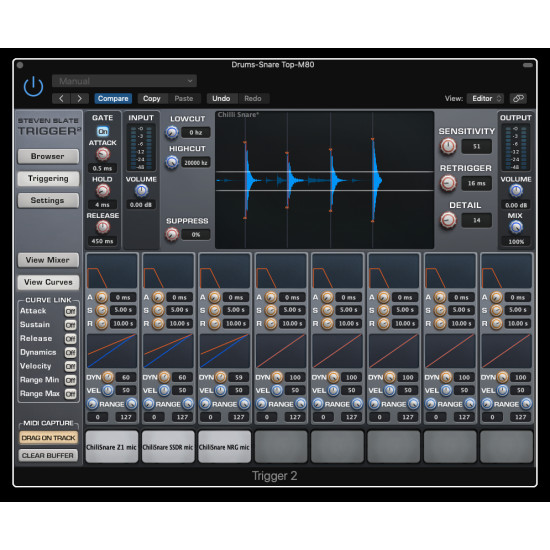Click the Detail knob

pos(448,220)
